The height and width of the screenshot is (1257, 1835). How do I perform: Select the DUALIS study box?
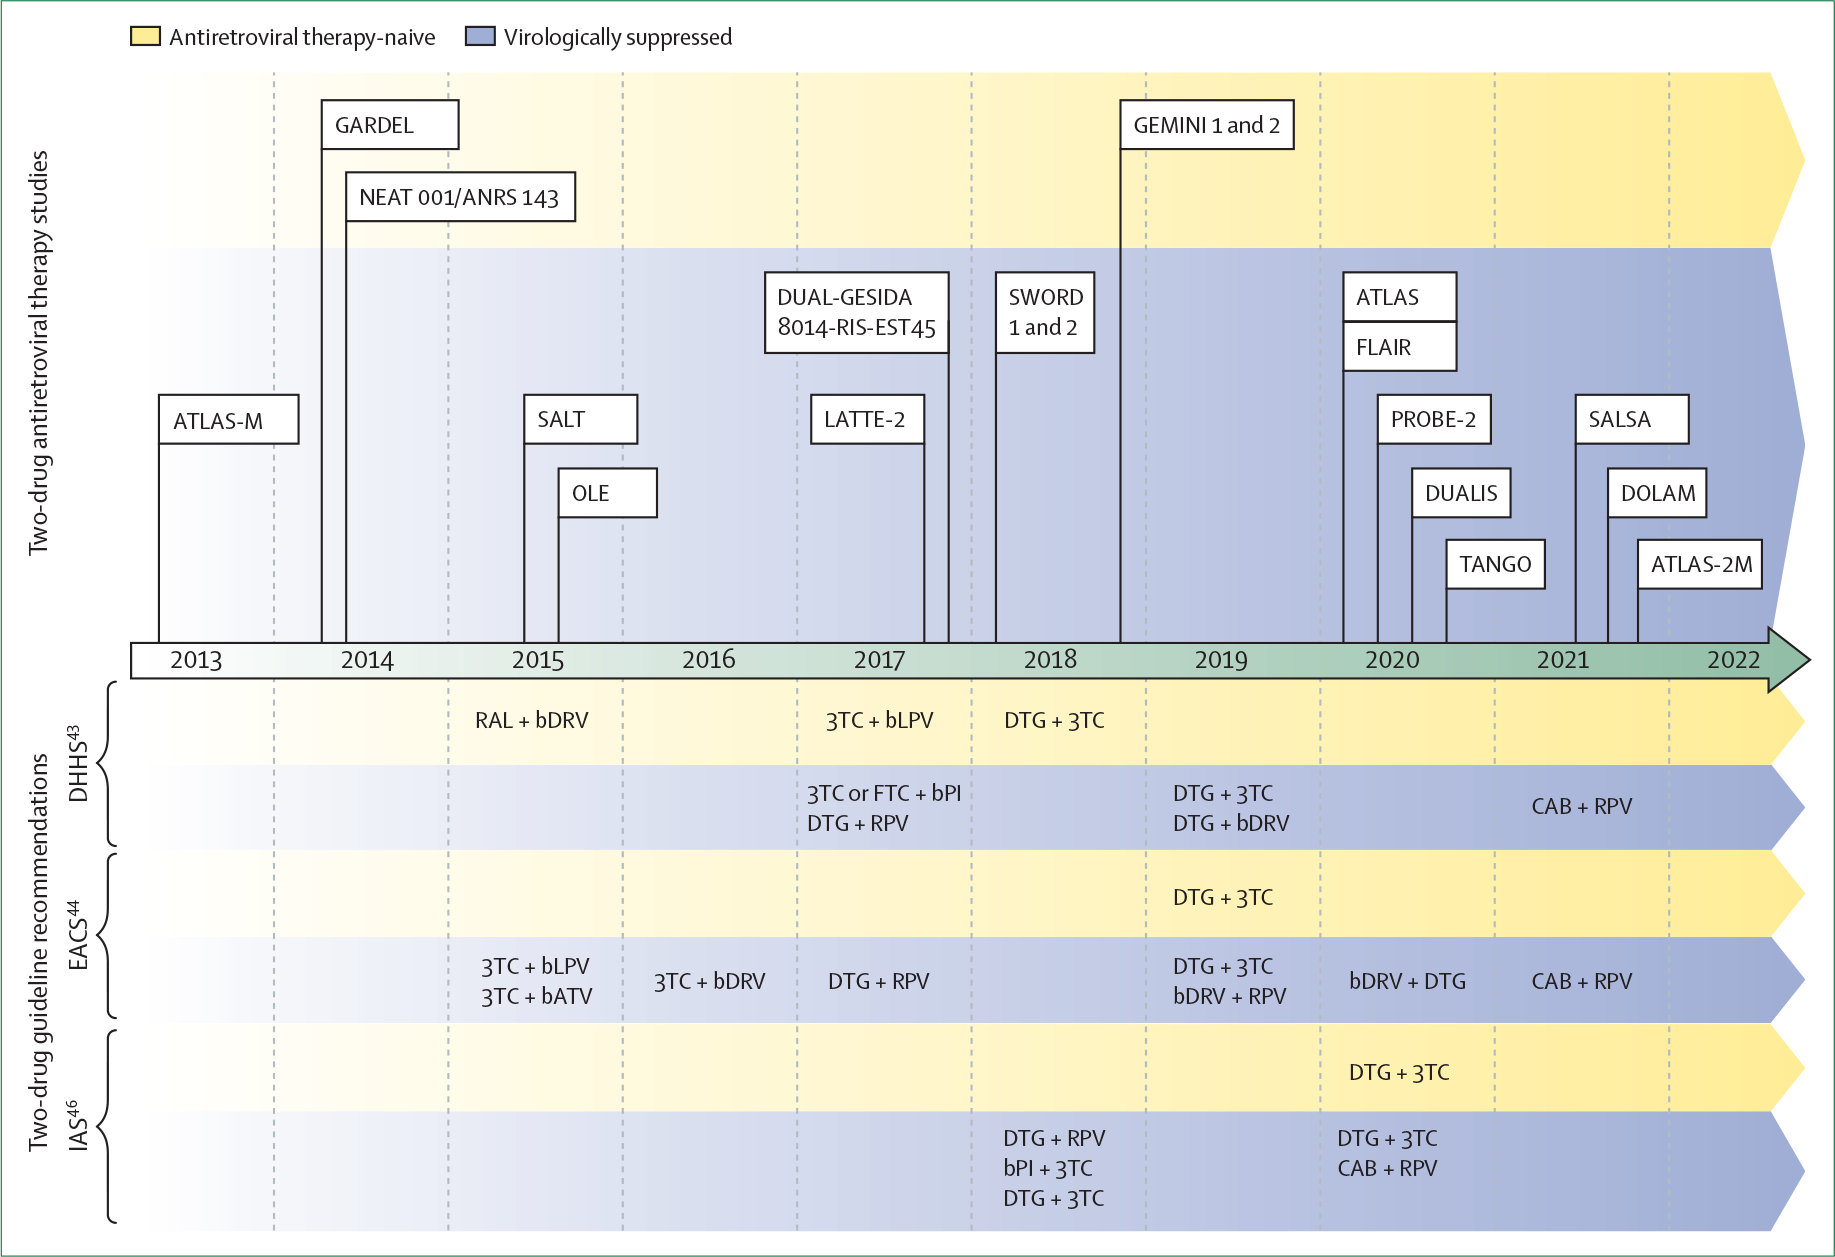coord(1461,493)
